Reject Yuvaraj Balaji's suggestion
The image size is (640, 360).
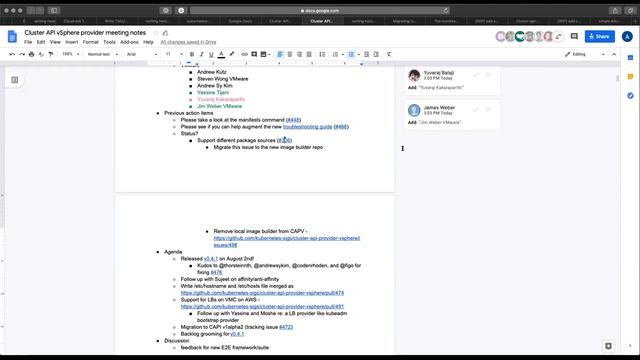[489, 75]
